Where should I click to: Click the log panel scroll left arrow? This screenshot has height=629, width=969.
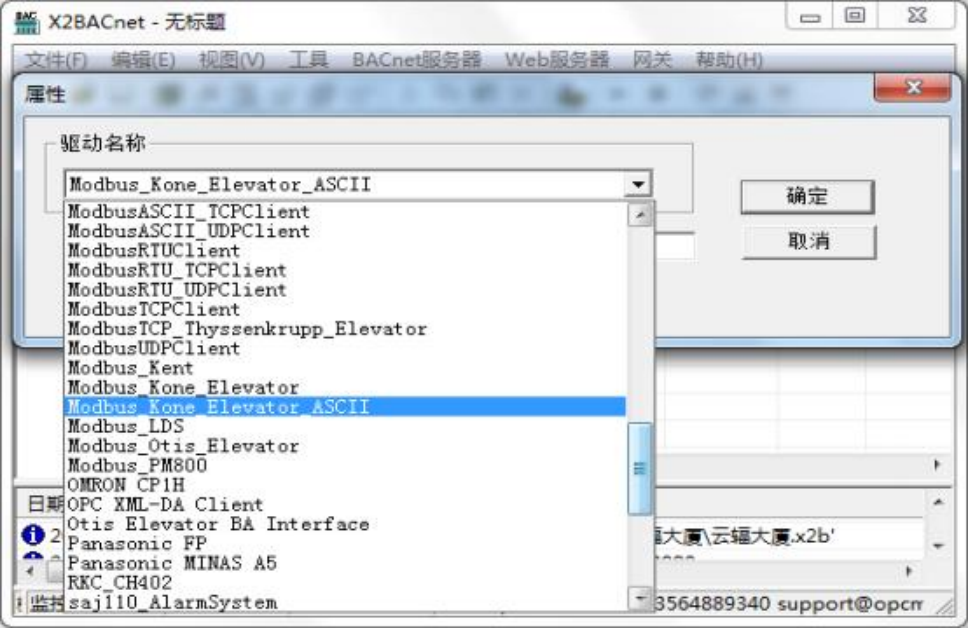30,572
